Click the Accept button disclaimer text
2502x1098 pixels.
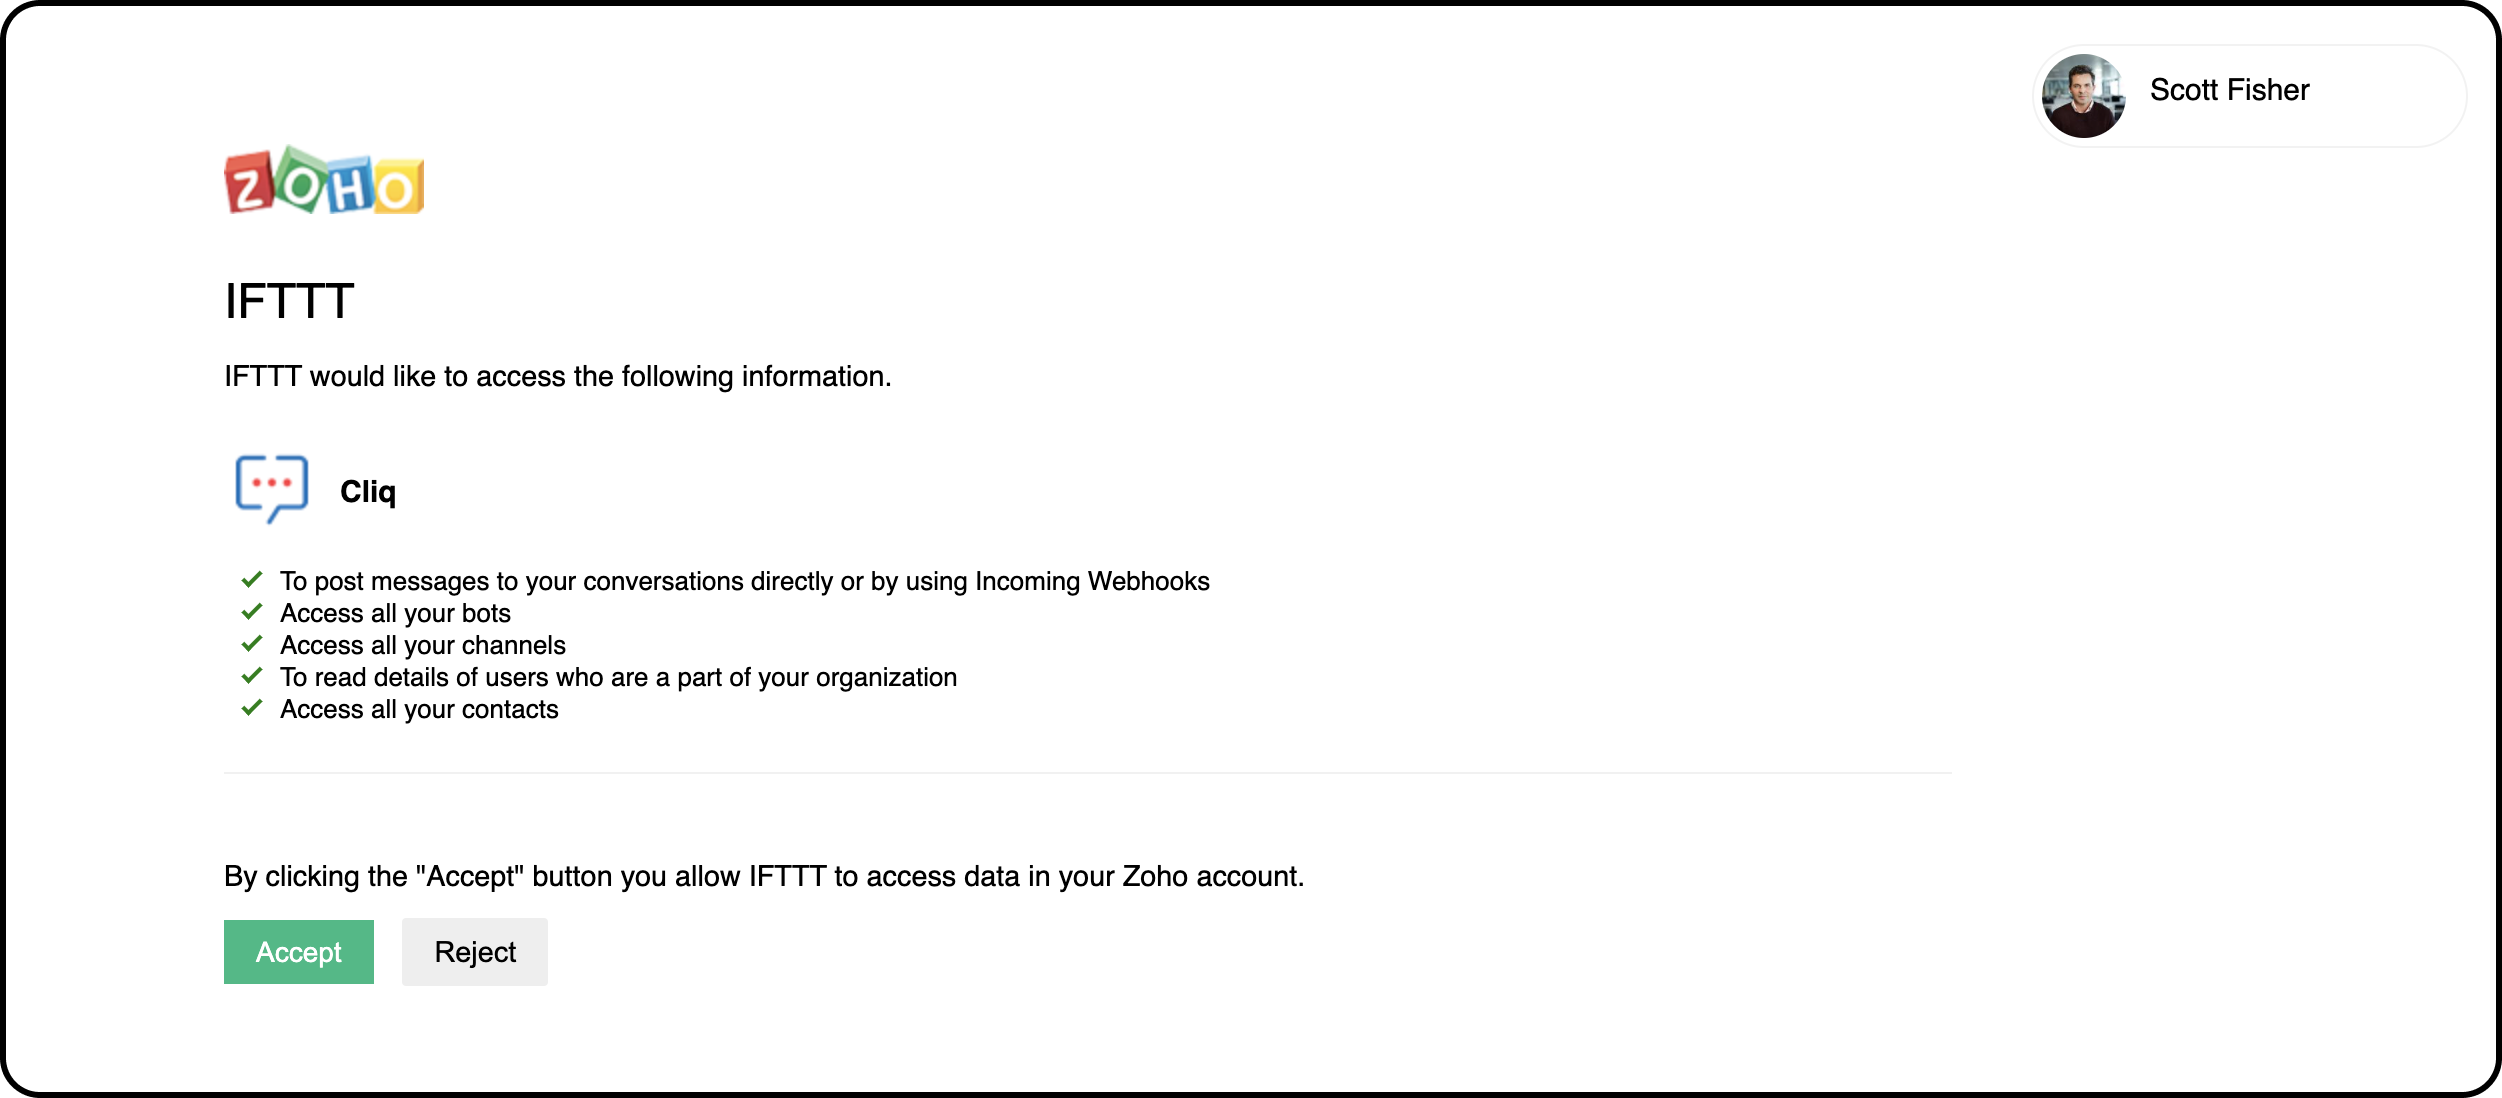coord(763,877)
